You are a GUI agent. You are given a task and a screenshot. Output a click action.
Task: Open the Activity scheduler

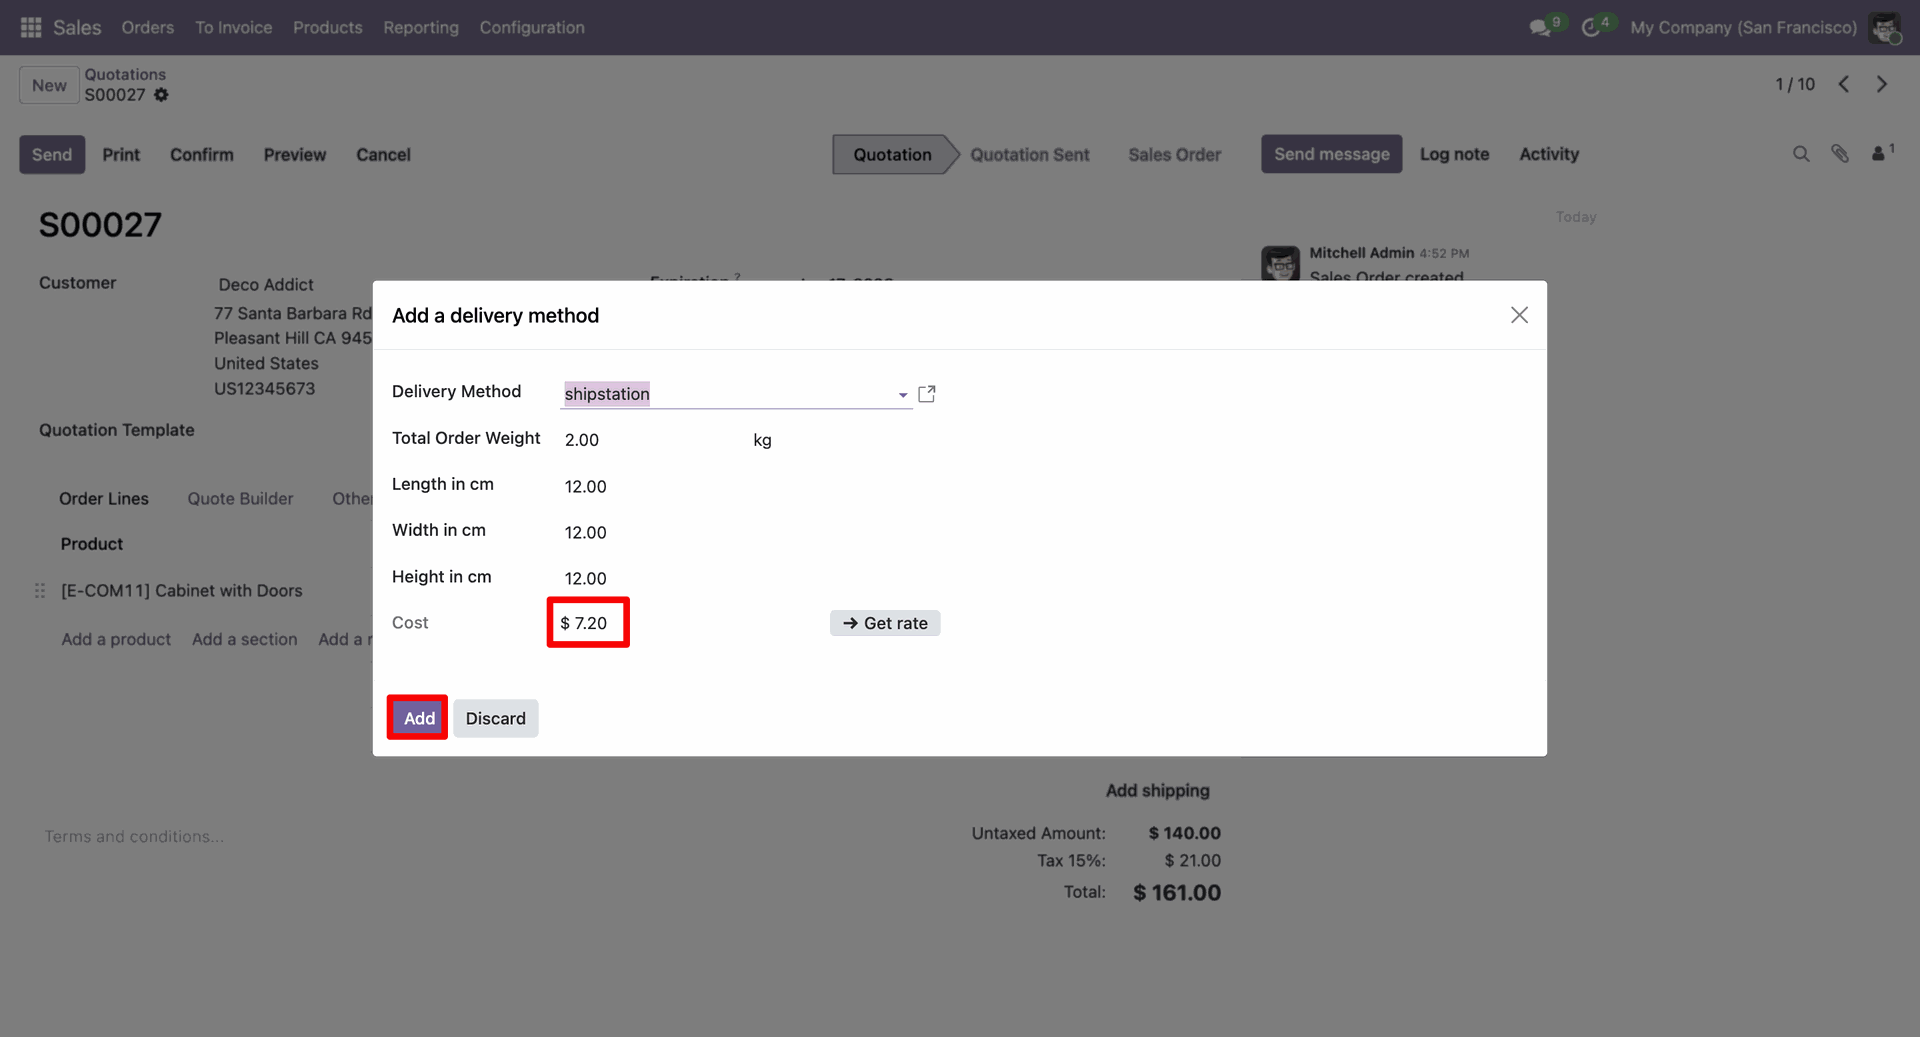(x=1549, y=154)
